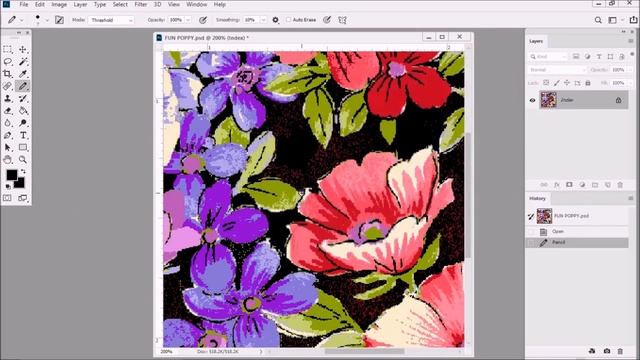Select the Healing Brush bandage tool
640x360 pixels.
(x=7, y=86)
